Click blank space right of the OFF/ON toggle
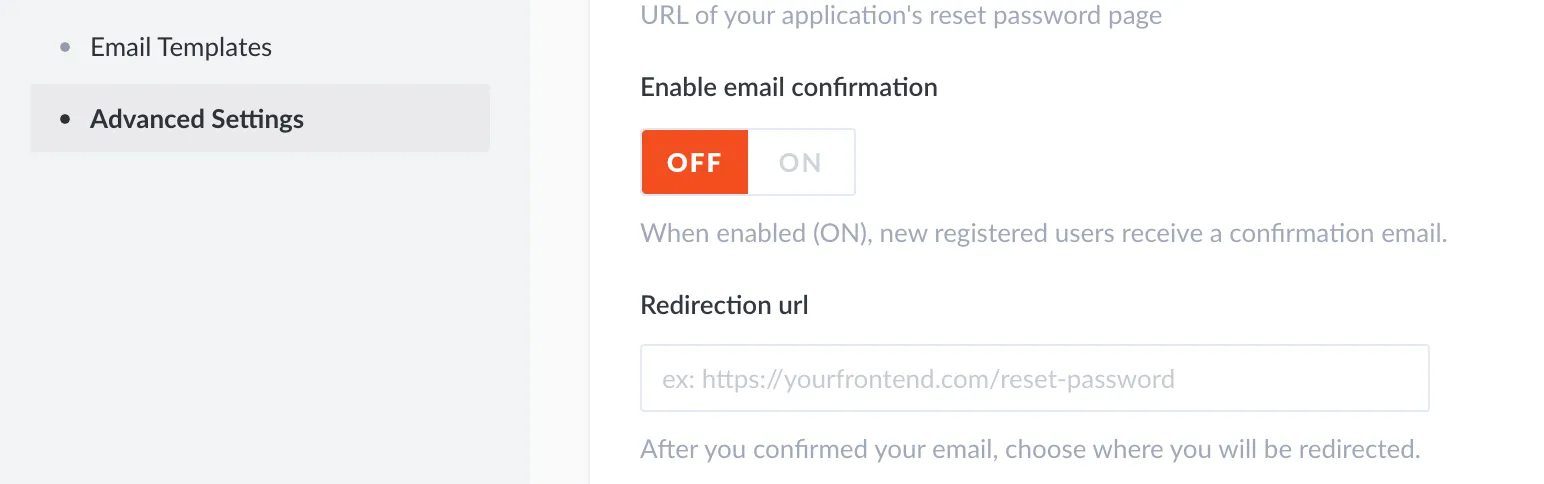This screenshot has height=484, width=1544. pos(1100,162)
